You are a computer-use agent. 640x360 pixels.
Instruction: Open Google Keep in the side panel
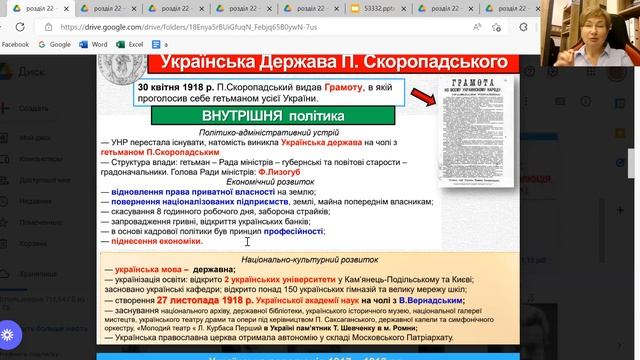pyautogui.click(x=620, y=133)
